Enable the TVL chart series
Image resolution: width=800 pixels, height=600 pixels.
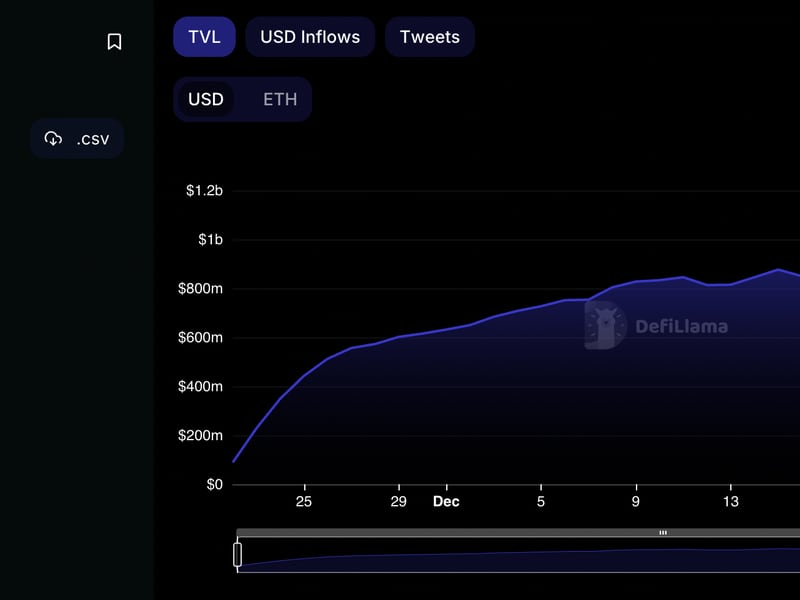204,37
